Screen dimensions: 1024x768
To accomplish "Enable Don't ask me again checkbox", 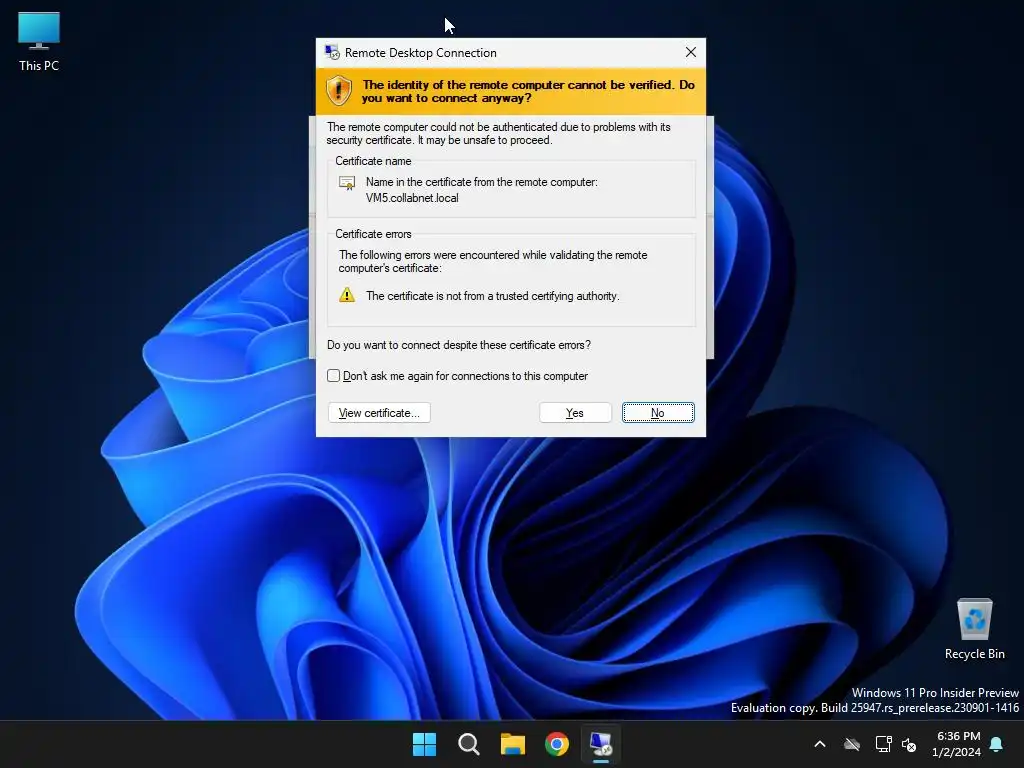I will coord(334,376).
